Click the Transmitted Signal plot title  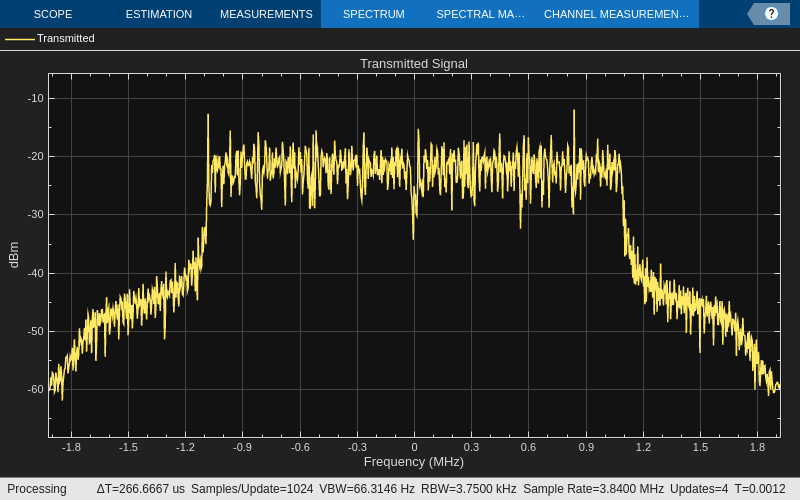[414, 63]
